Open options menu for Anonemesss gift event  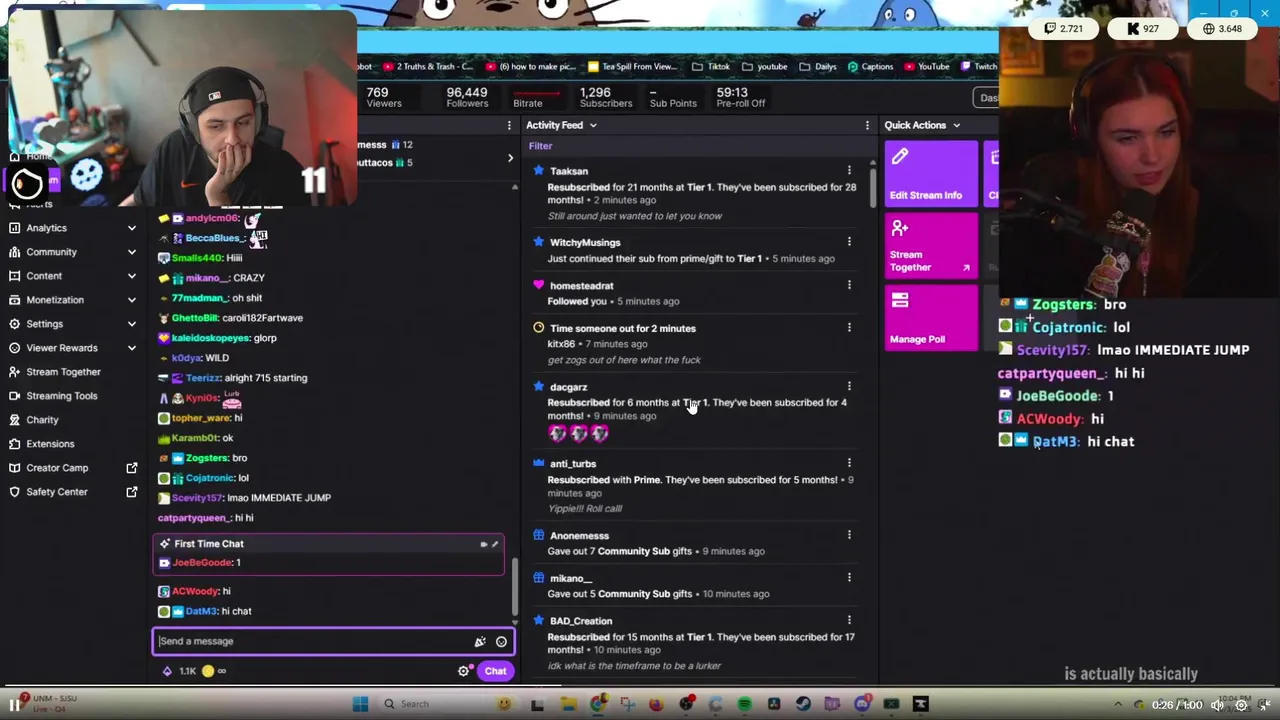click(849, 535)
